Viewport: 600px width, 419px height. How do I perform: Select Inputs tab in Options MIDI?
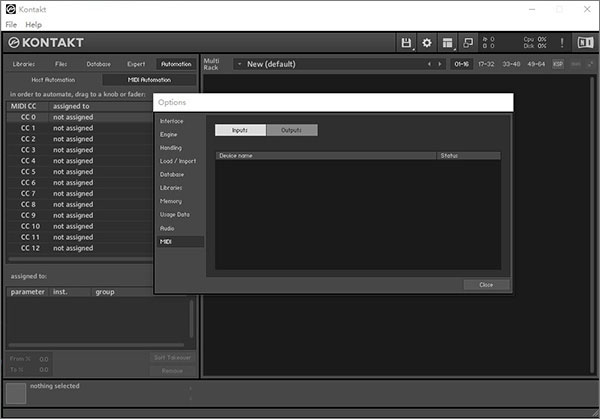[x=240, y=130]
